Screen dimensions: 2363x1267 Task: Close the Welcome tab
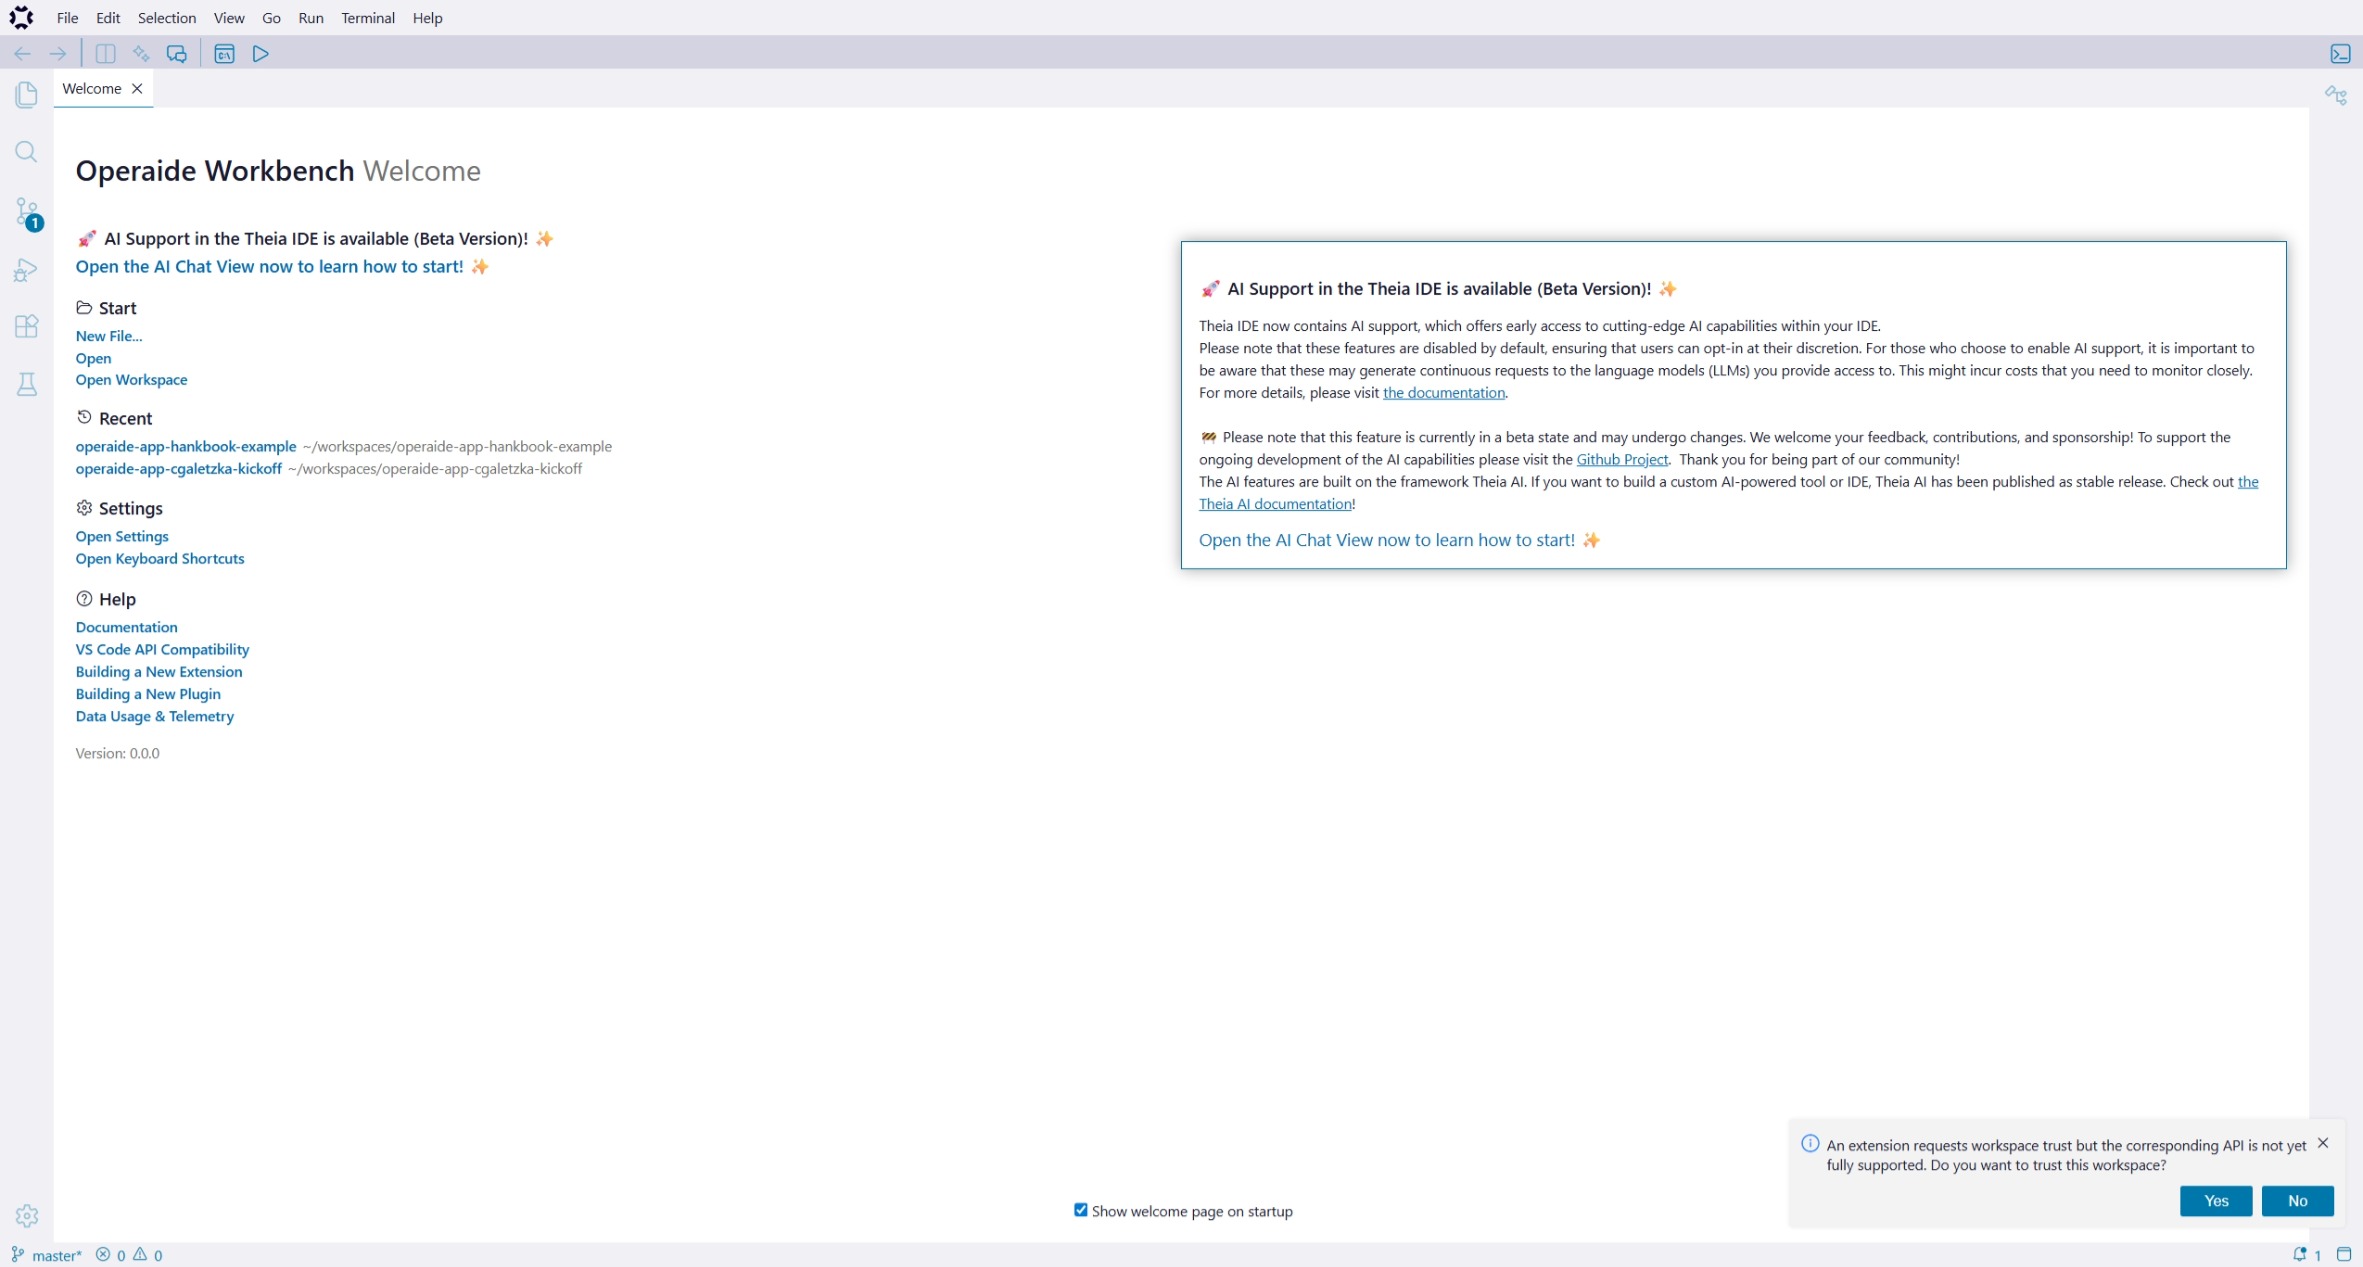137,89
